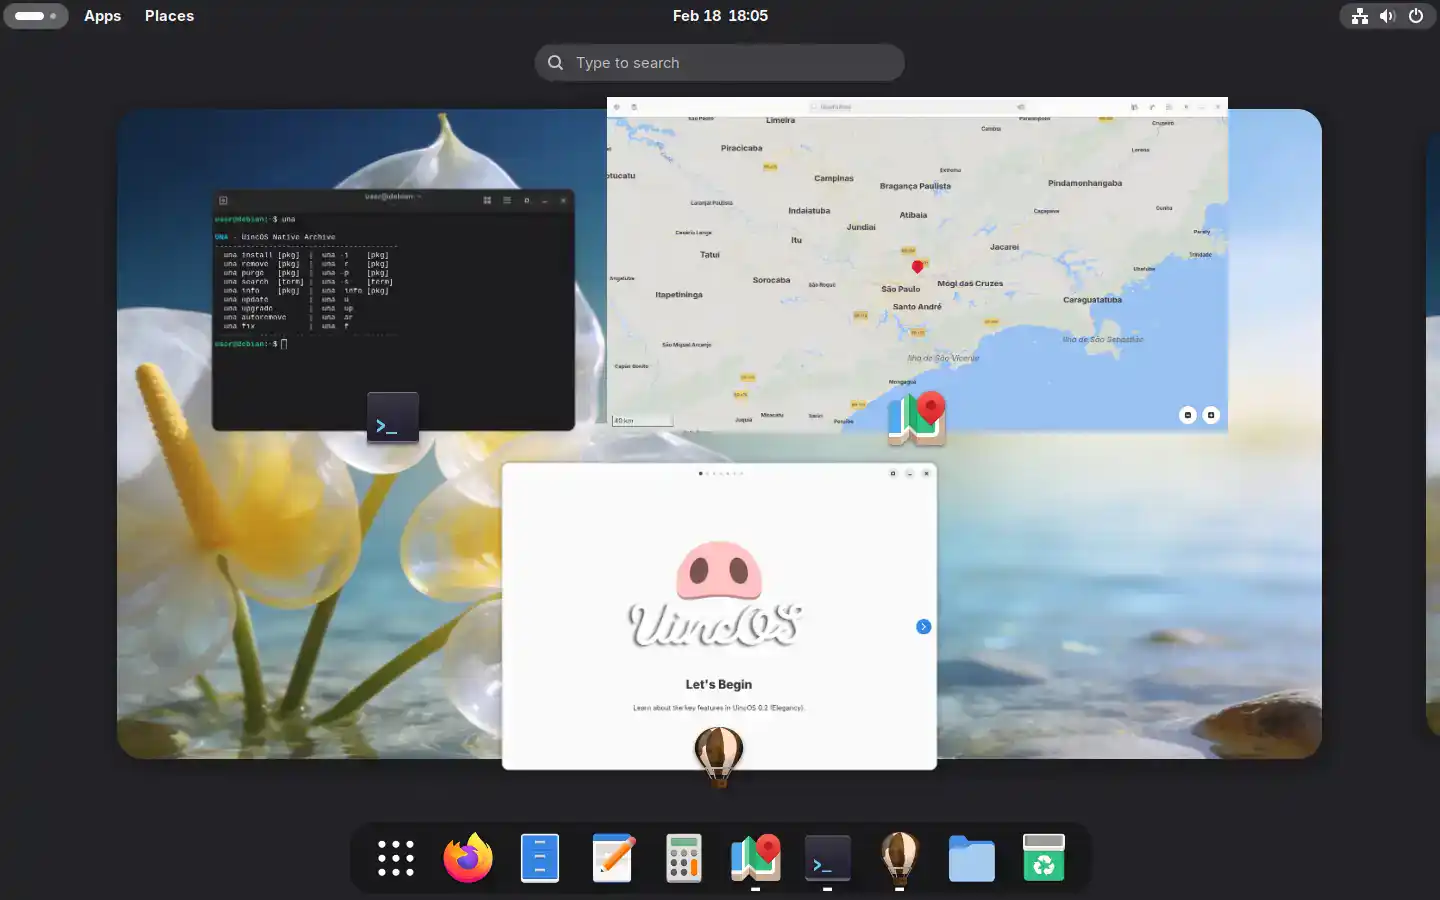The height and width of the screenshot is (900, 1440).
Task: Show the Terminal tab overview grid
Action: coord(487,200)
